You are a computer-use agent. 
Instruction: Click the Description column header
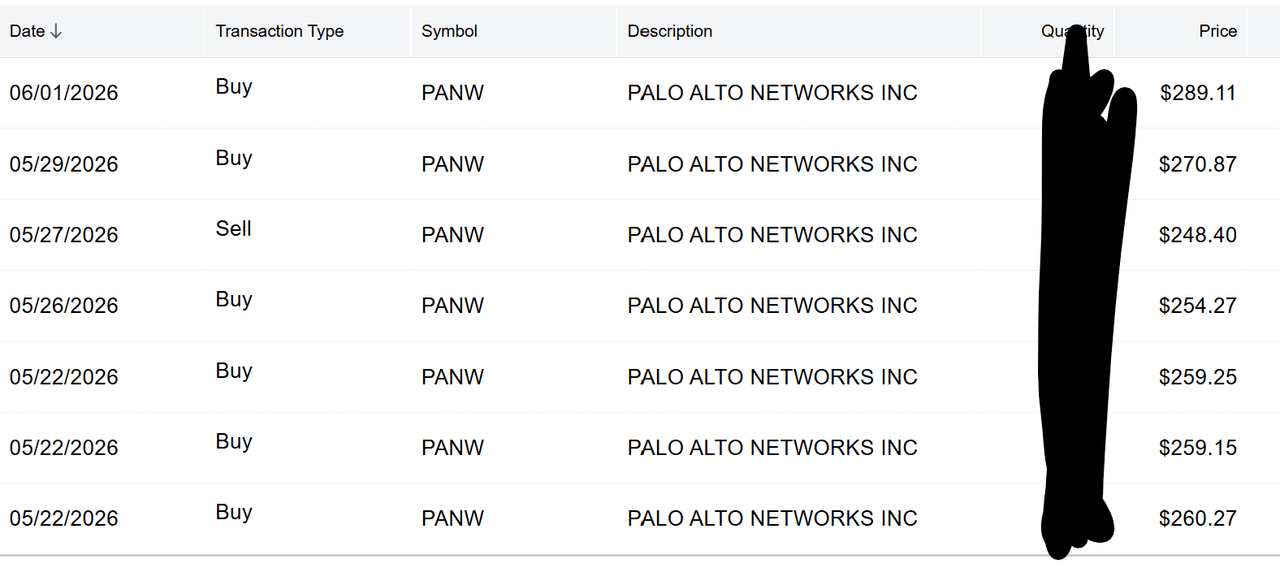coord(670,31)
